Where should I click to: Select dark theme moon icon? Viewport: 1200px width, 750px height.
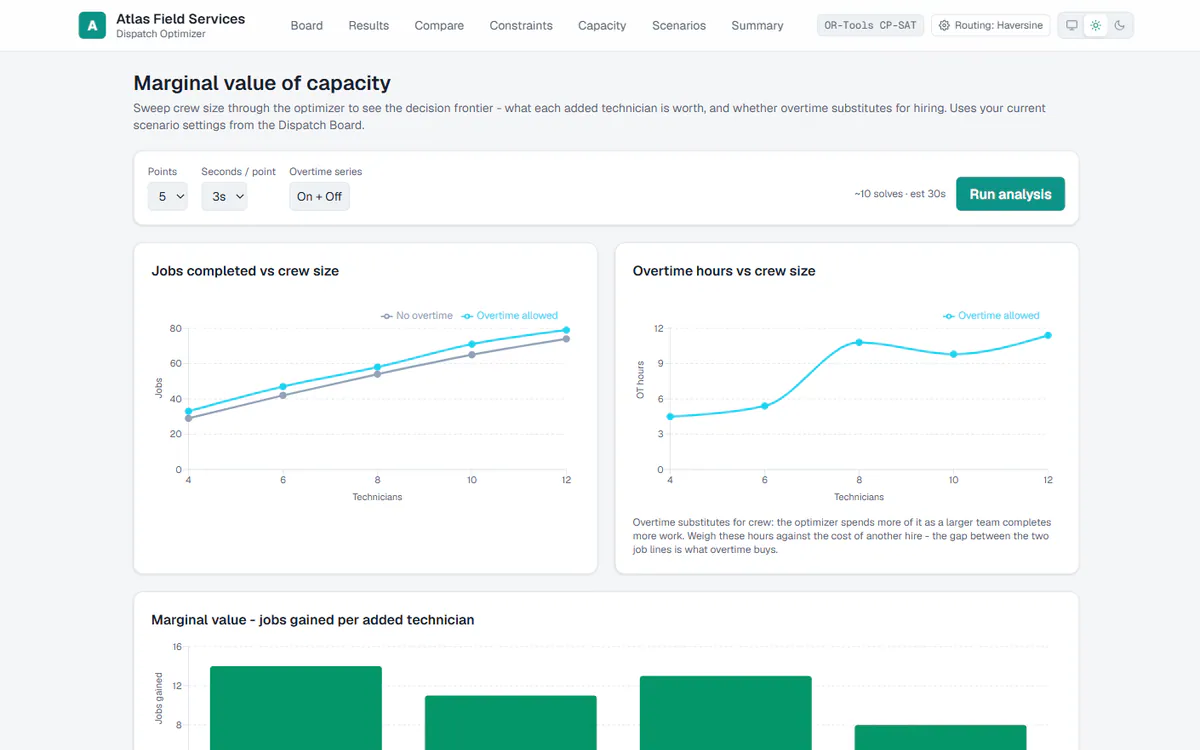click(1120, 25)
